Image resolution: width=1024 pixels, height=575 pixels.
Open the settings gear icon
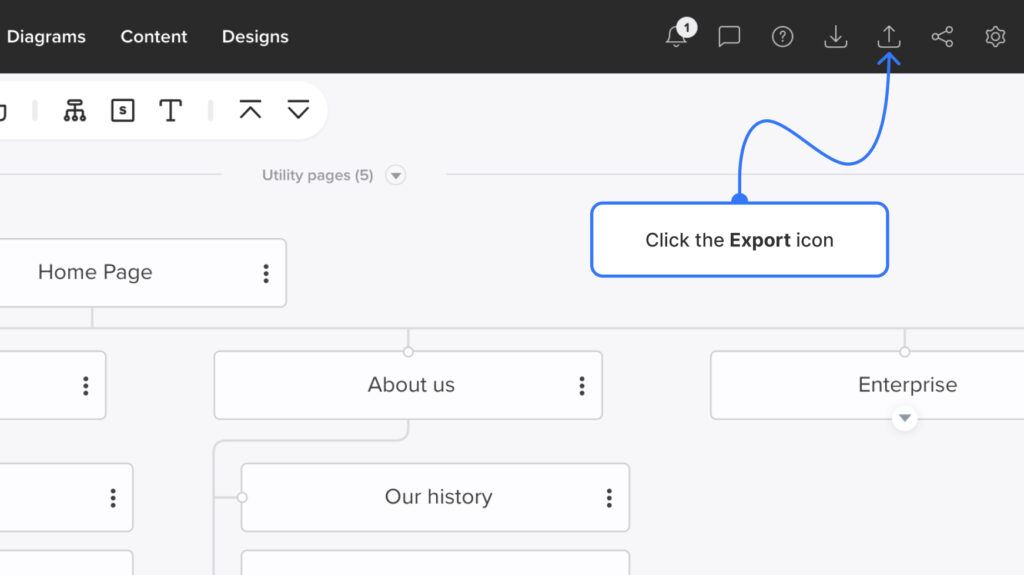(995, 37)
